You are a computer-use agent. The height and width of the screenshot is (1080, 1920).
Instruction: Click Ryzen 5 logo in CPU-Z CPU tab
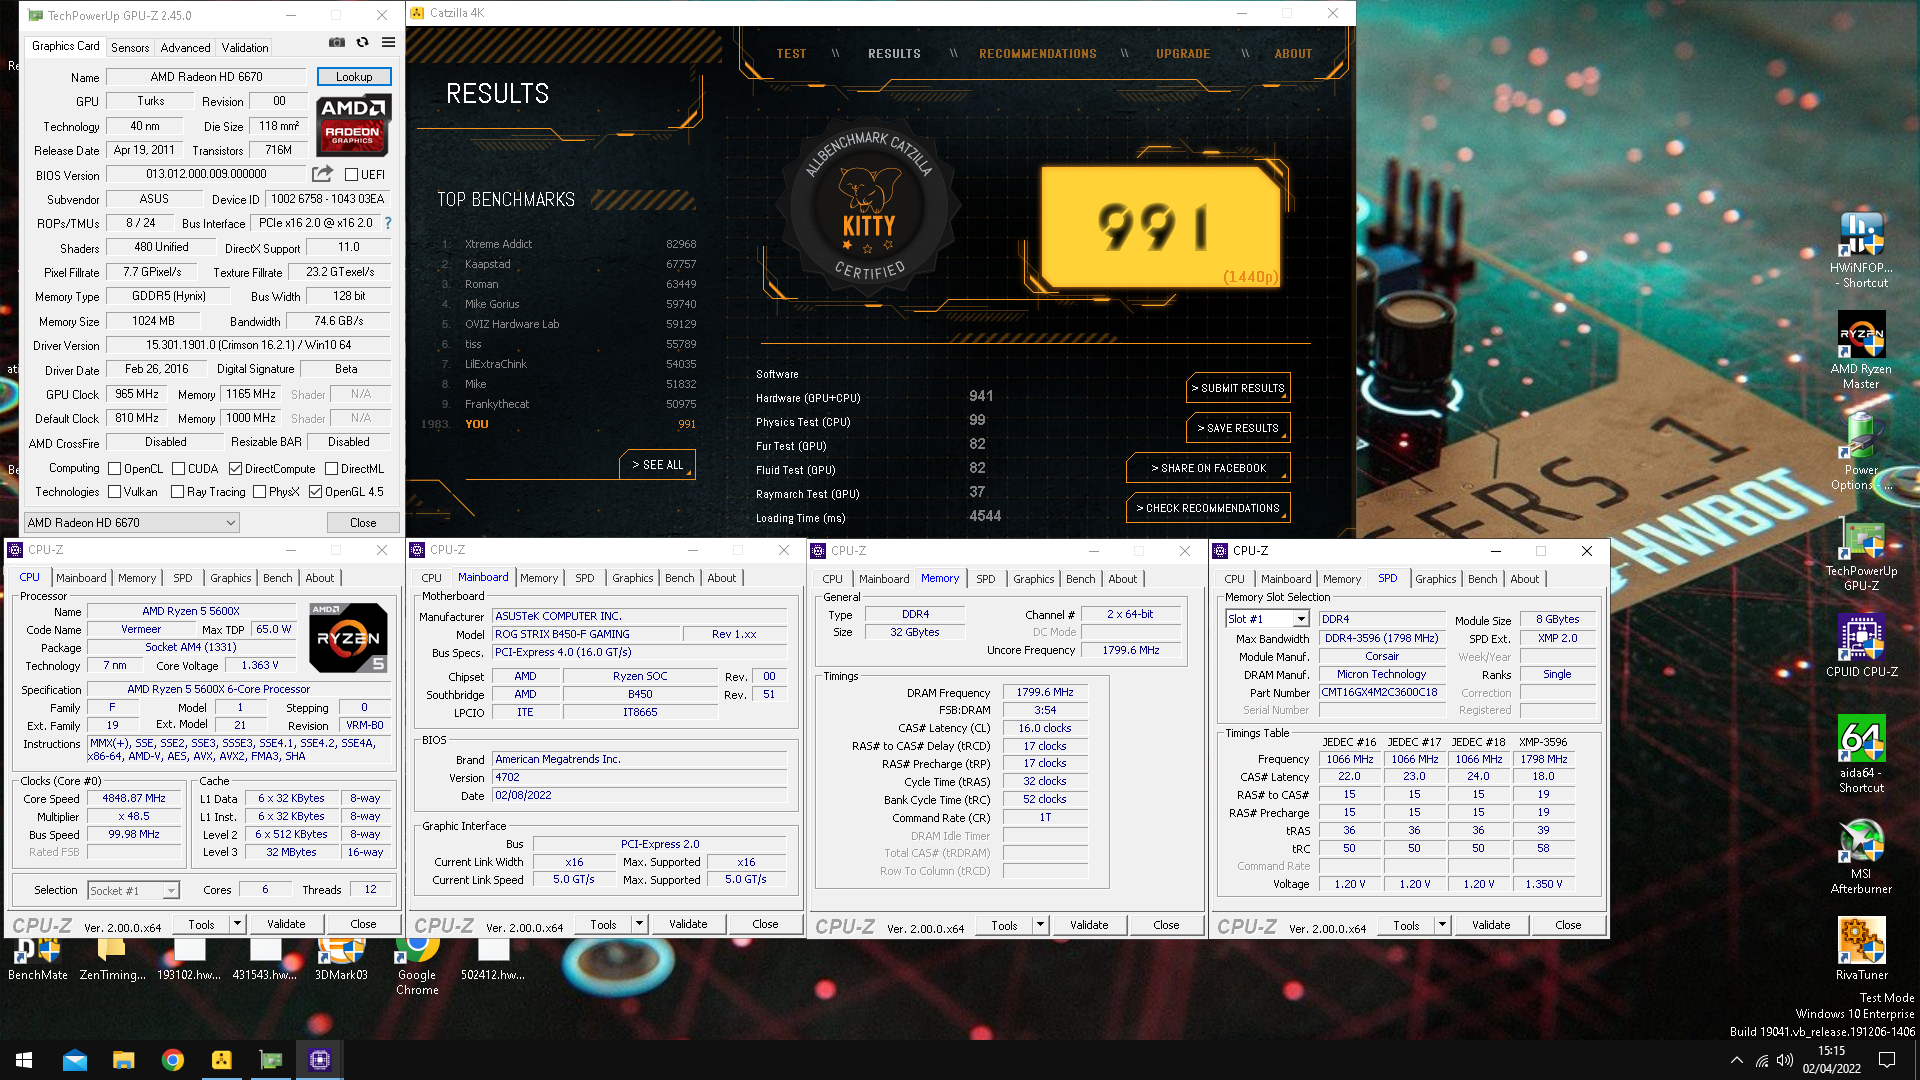click(348, 637)
